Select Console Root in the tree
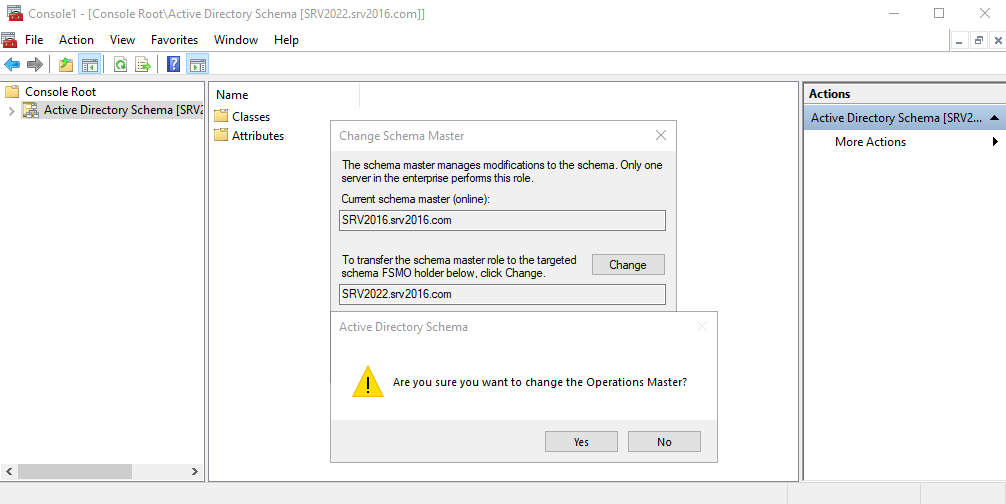This screenshot has width=1006, height=504. coord(60,92)
